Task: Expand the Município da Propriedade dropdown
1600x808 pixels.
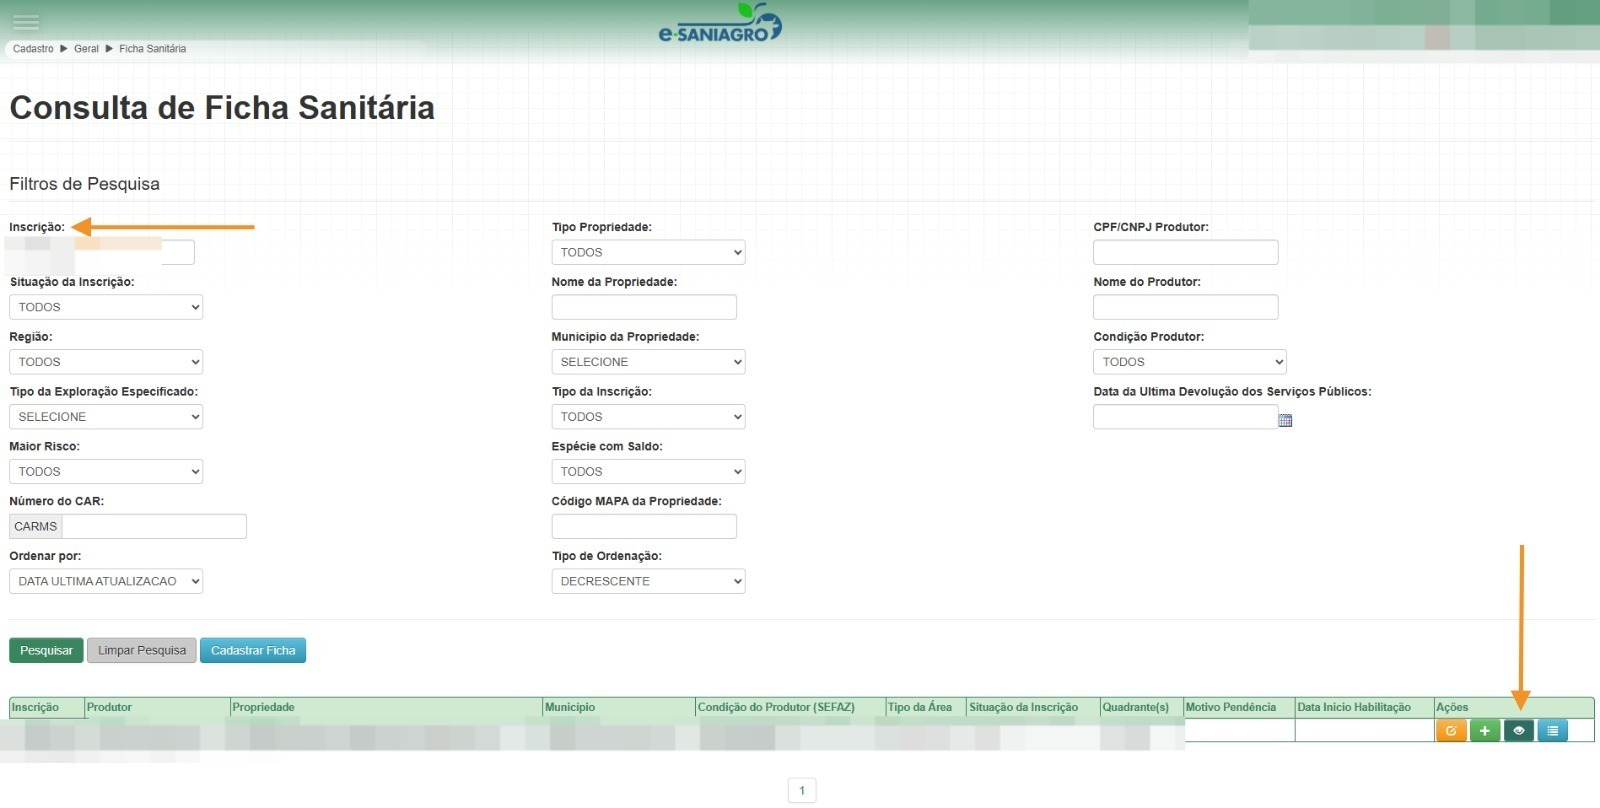Action: tap(648, 362)
